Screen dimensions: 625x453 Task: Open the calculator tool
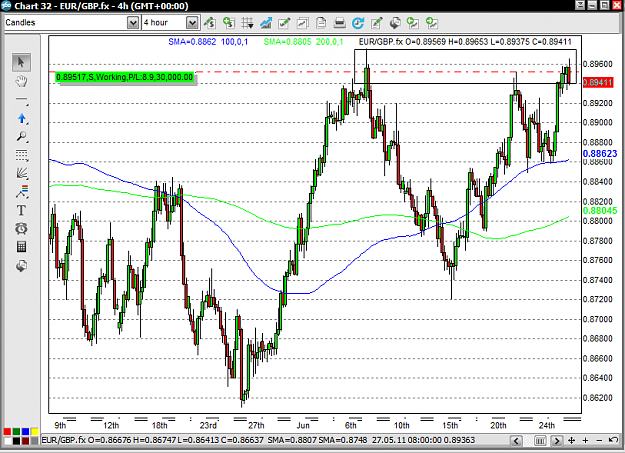coord(22,247)
